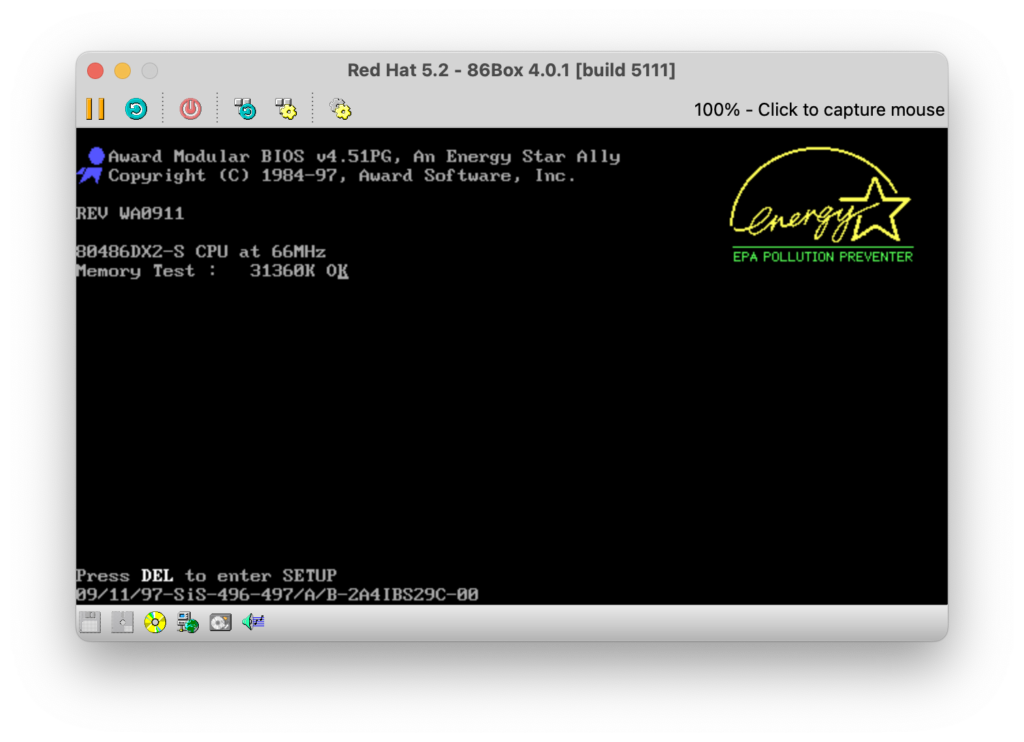Send Ctrl+Alt+Esc using toolbar icon

click(285, 109)
